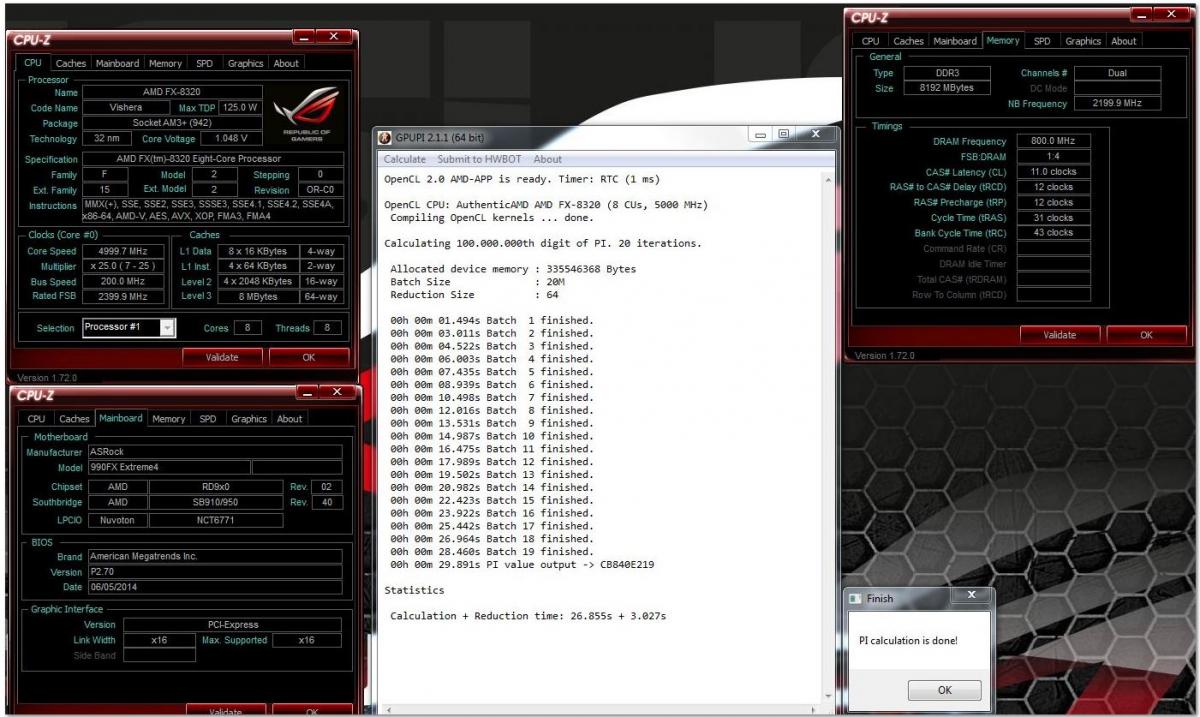Open CPU tab in Mainboard CPU-Z window
The image size is (1200, 717).
[x=36, y=419]
